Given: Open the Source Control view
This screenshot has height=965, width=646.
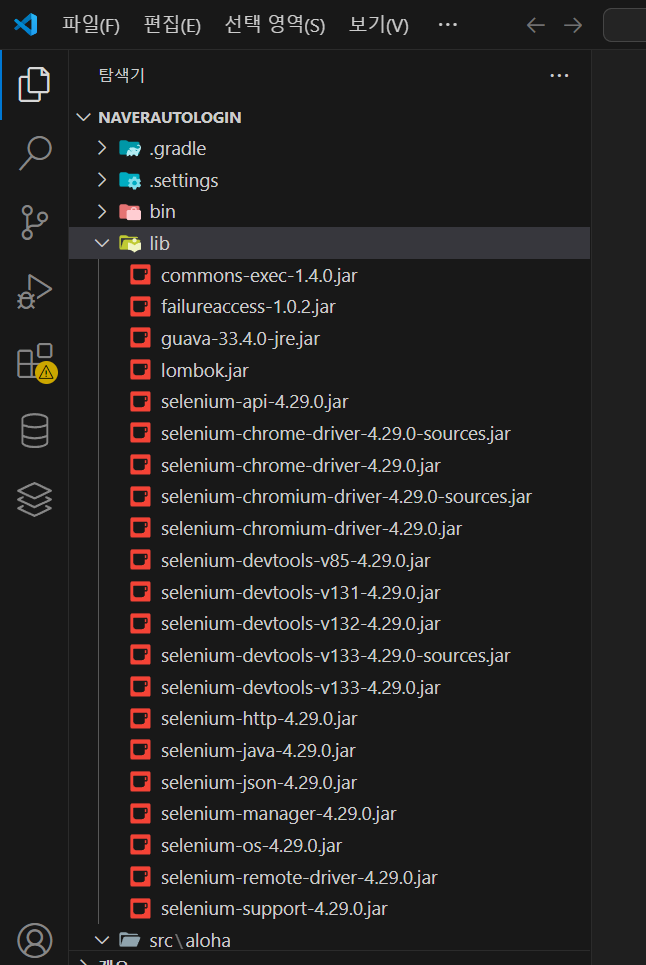Looking at the screenshot, I should coord(34,222).
